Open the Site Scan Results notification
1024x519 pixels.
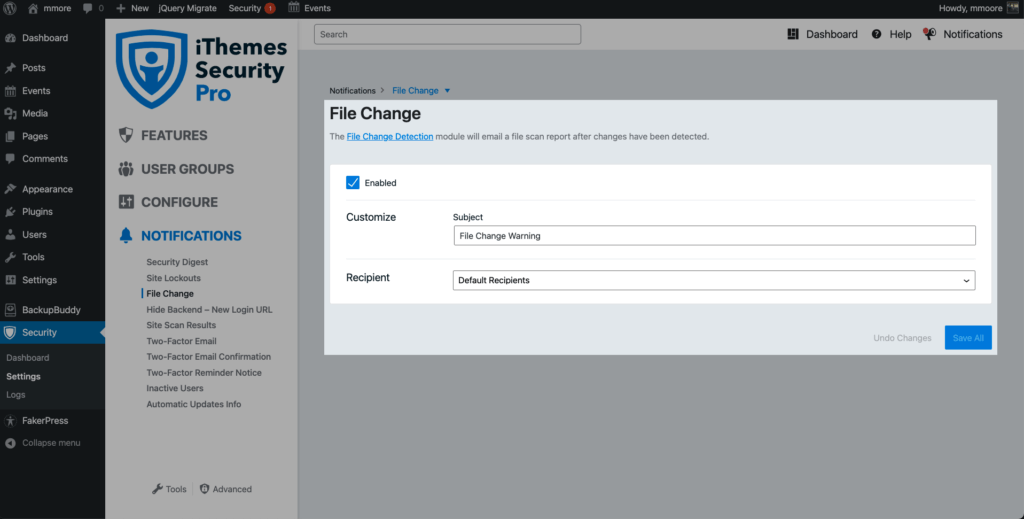[181, 325]
